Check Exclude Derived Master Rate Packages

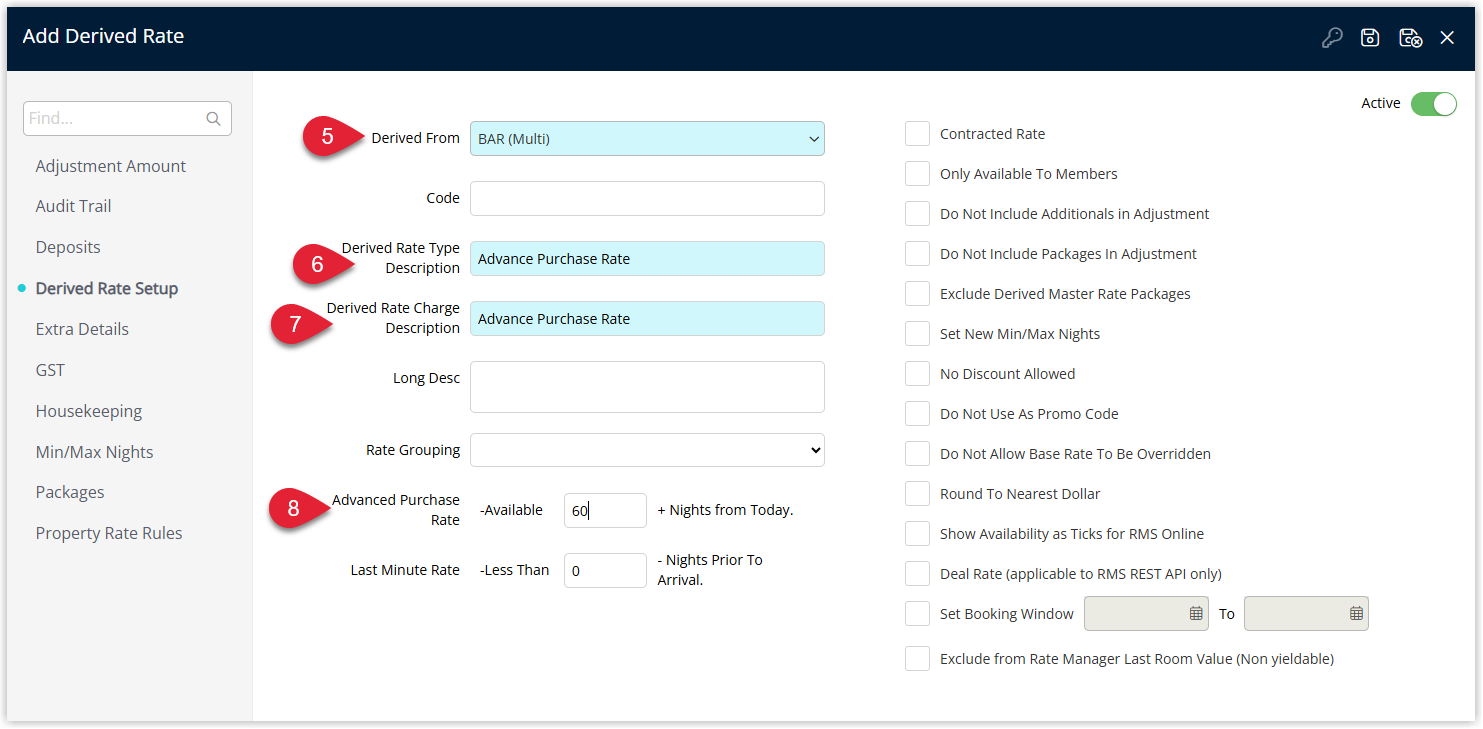click(917, 294)
